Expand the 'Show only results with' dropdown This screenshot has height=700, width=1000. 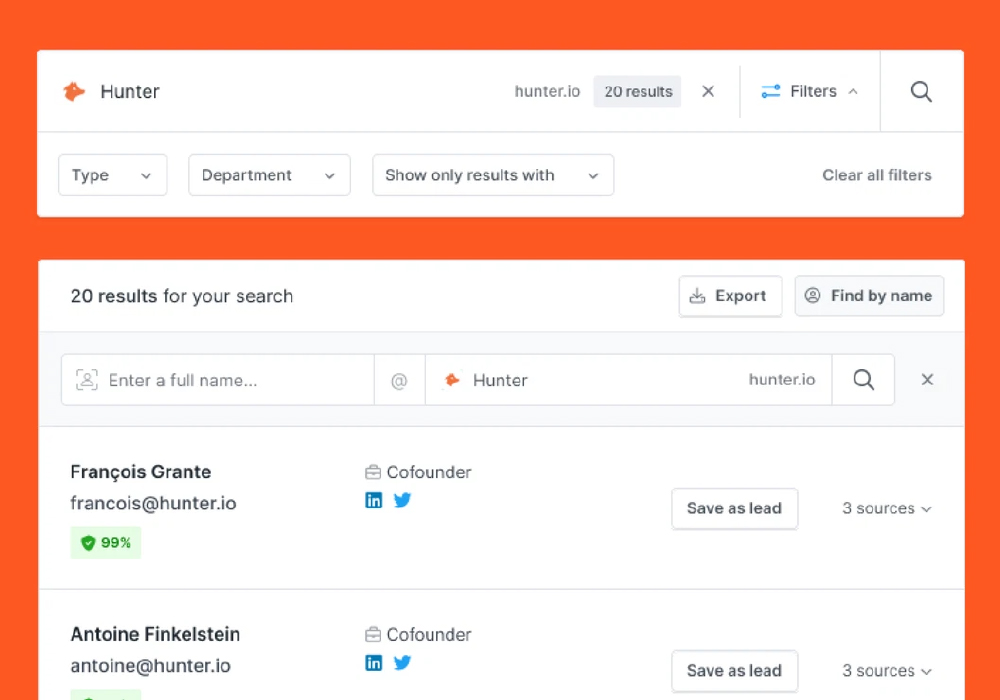(493, 175)
